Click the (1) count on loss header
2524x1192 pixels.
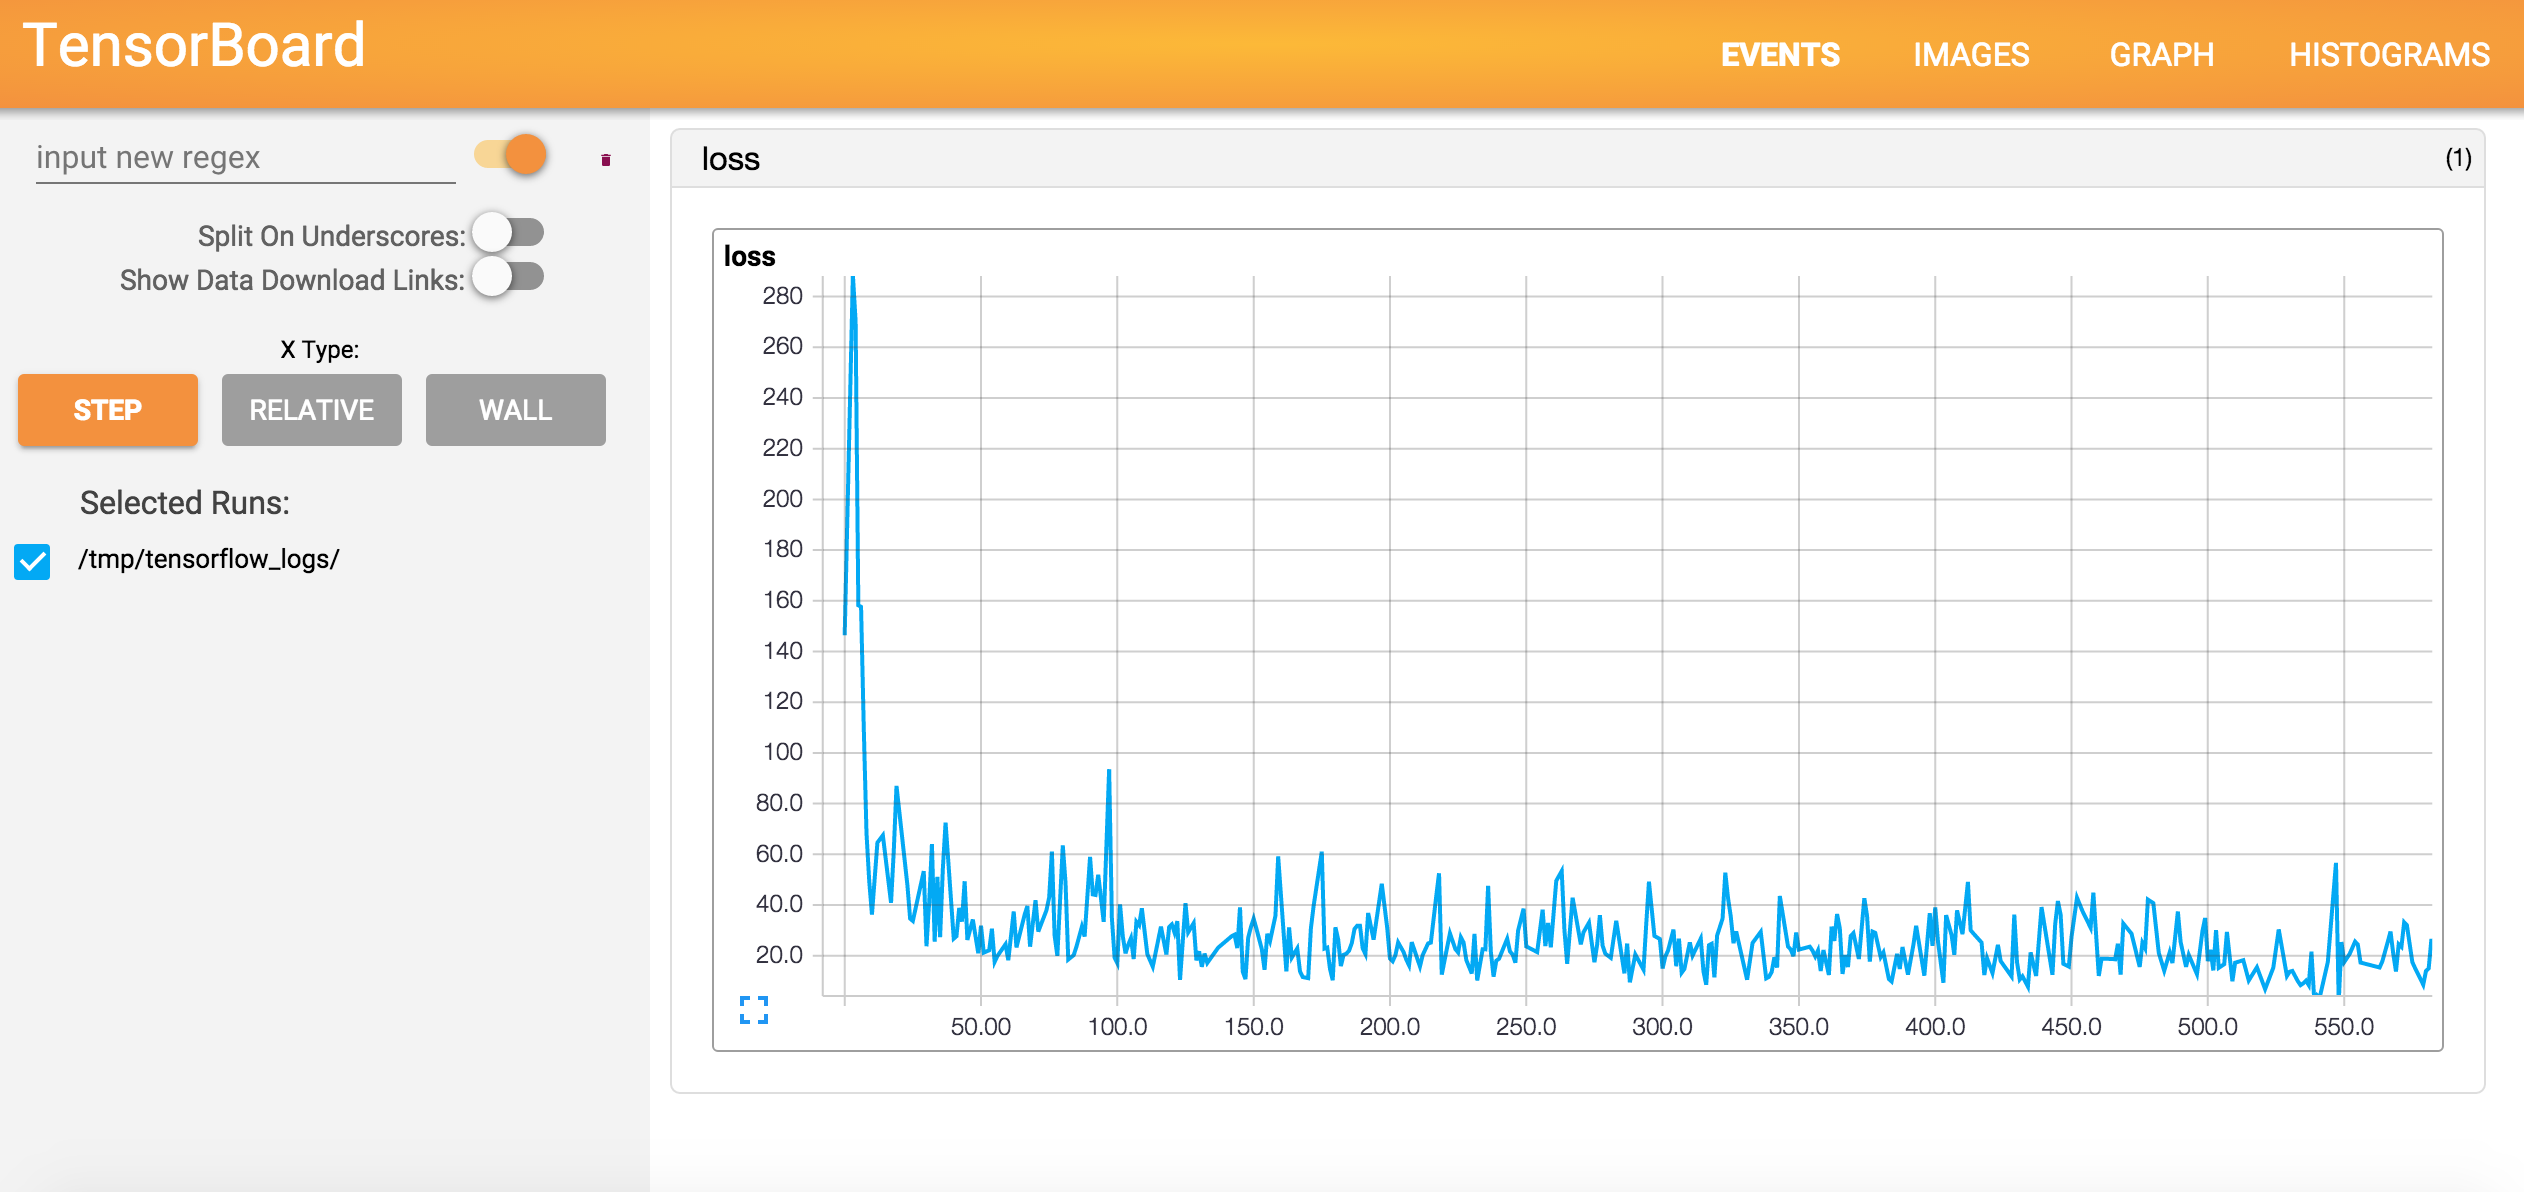coord(2458,158)
